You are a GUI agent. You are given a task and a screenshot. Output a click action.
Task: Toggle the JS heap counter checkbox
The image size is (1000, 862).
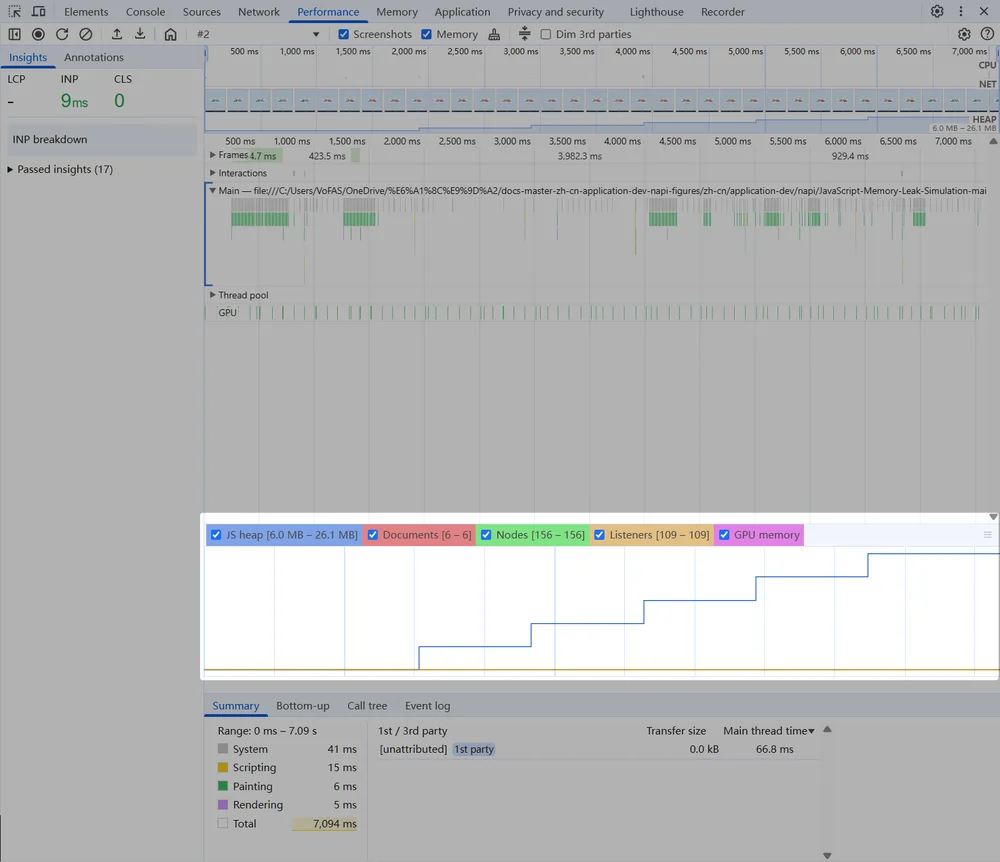(216, 535)
